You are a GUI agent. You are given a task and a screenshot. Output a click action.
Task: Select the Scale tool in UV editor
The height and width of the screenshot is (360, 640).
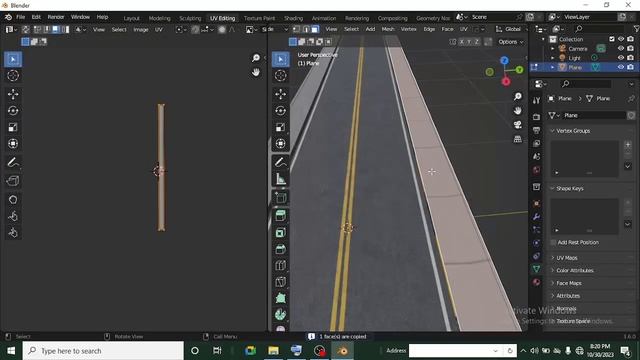click(13, 127)
